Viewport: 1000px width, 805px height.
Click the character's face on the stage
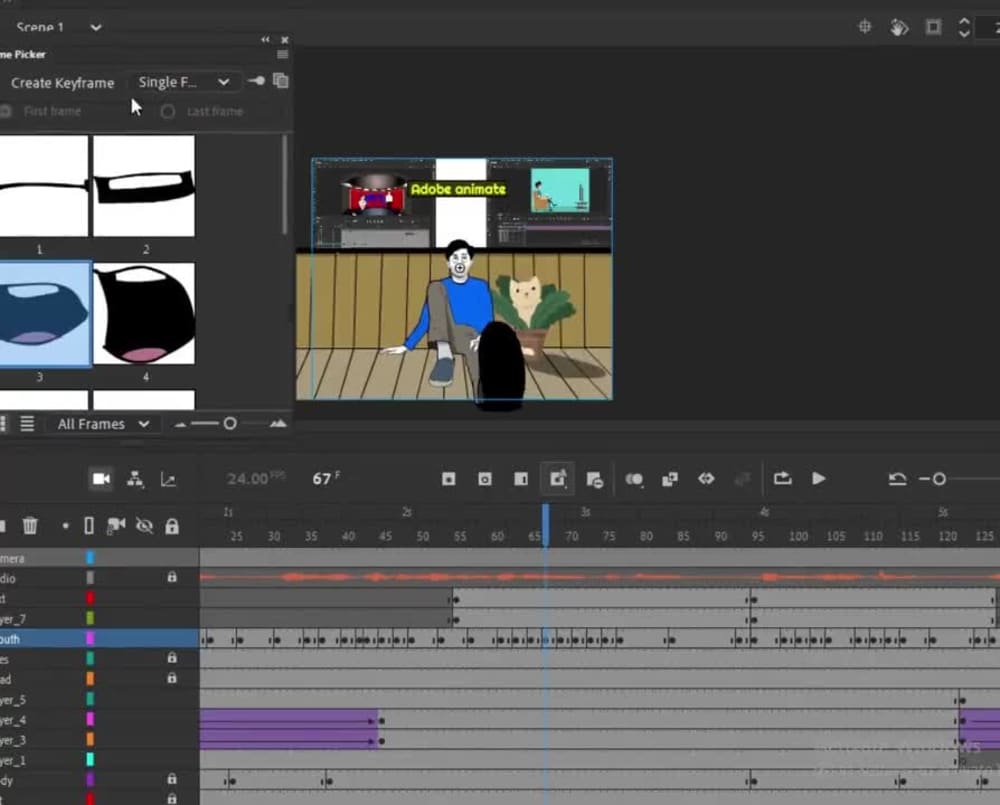459,263
